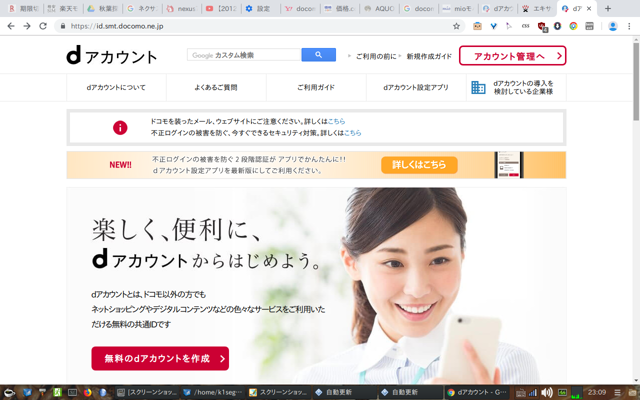Click the CSS extension icon

[526, 26]
